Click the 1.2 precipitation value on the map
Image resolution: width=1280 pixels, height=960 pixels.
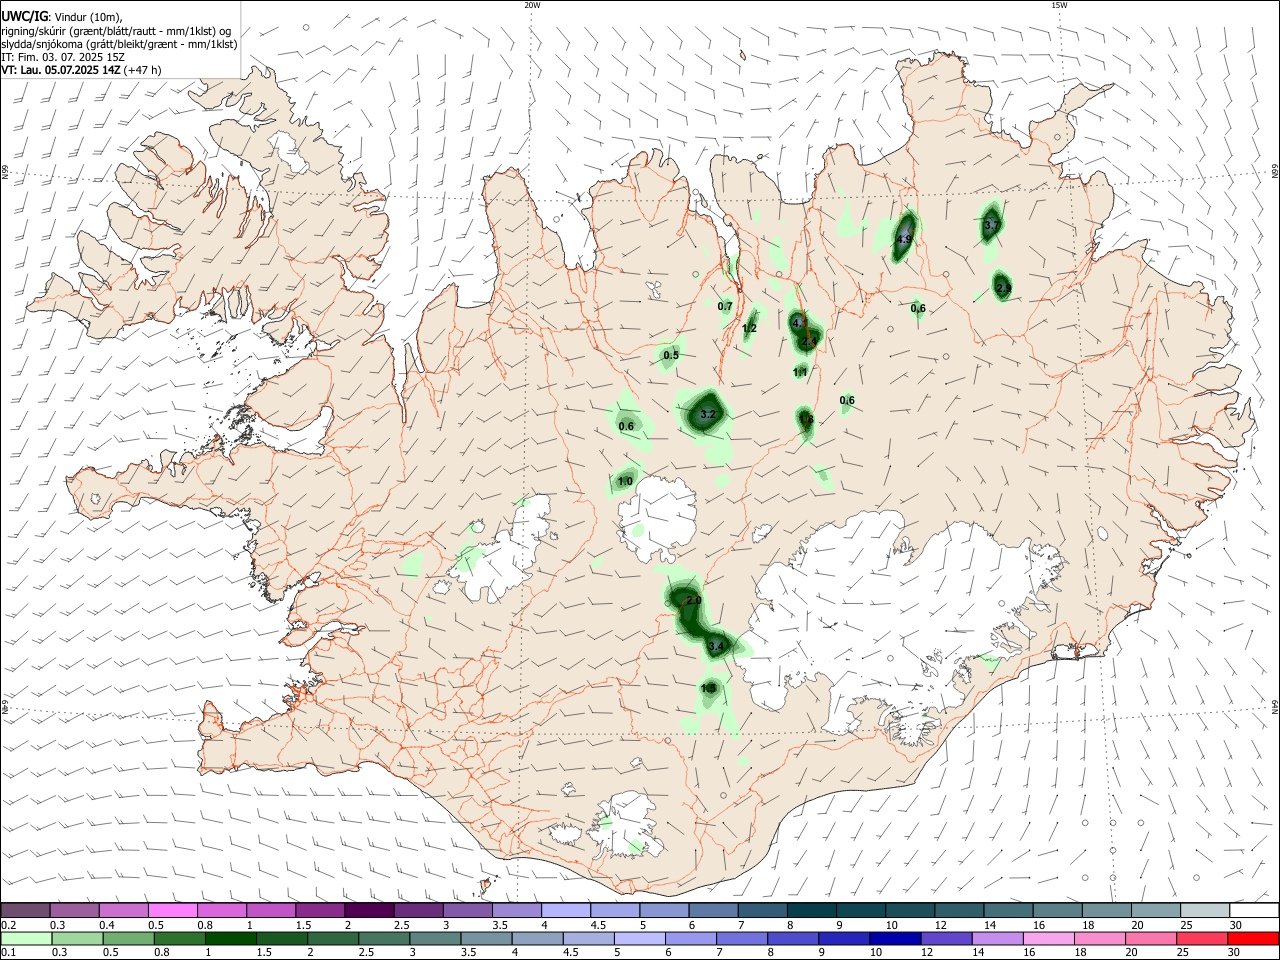click(750, 328)
